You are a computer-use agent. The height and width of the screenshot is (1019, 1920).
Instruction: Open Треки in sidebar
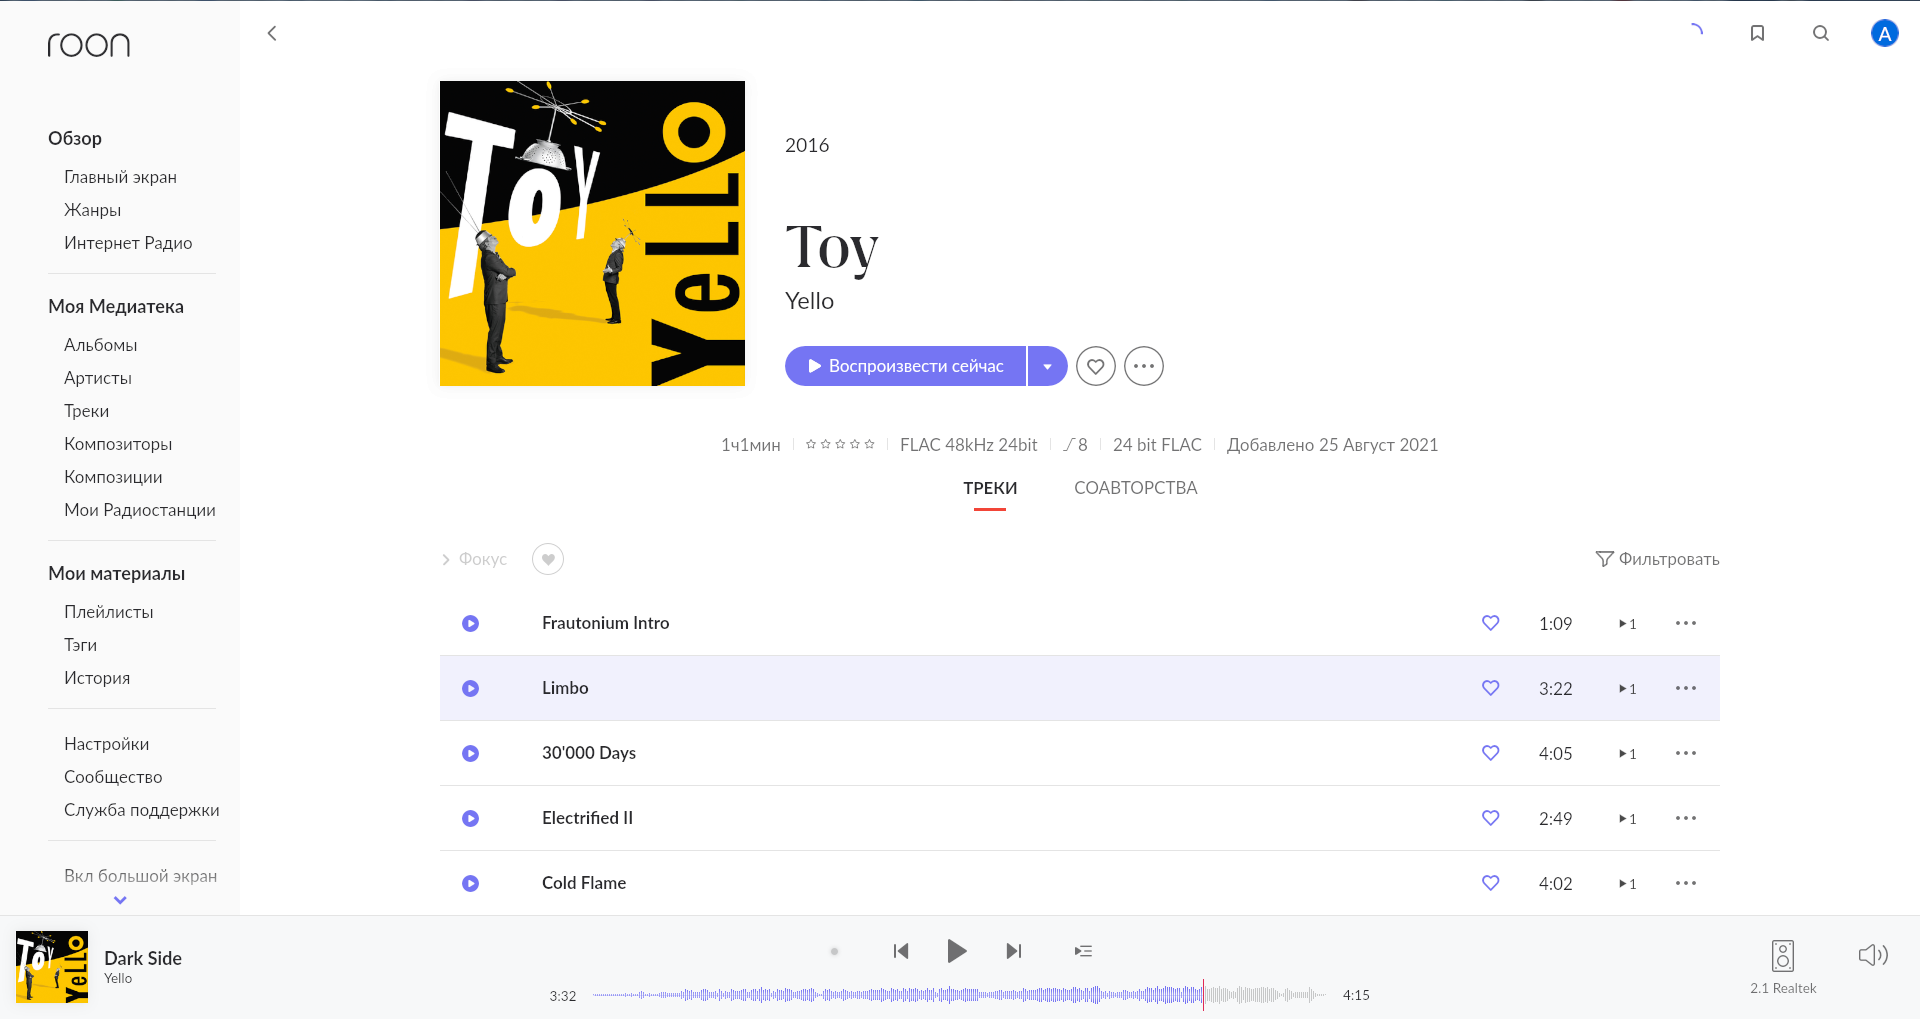point(86,411)
